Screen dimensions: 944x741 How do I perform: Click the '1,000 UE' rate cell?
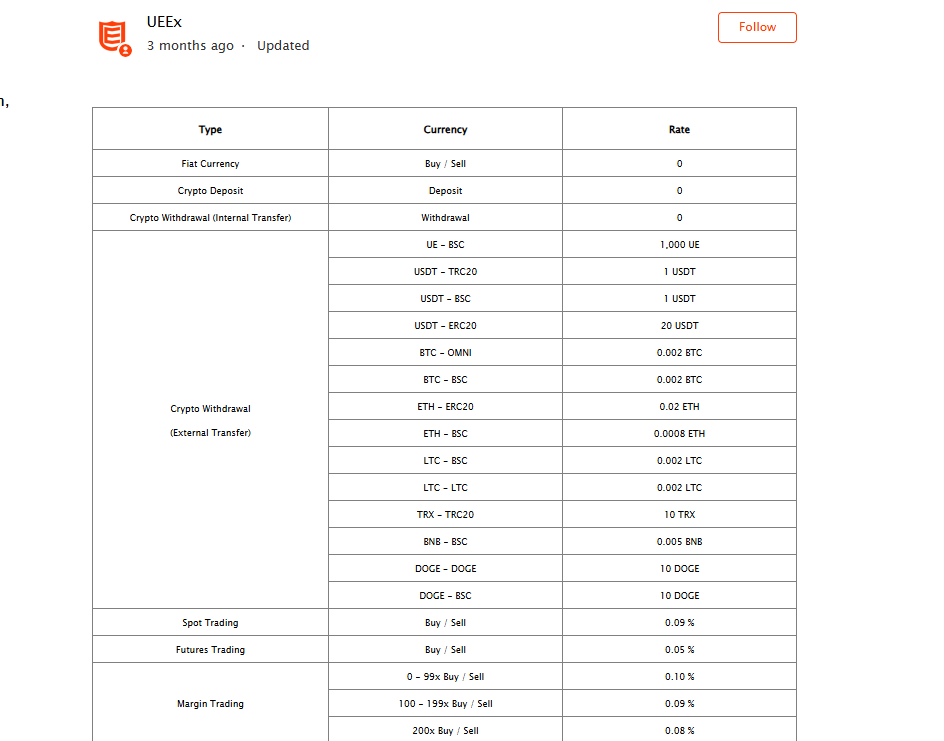(679, 245)
